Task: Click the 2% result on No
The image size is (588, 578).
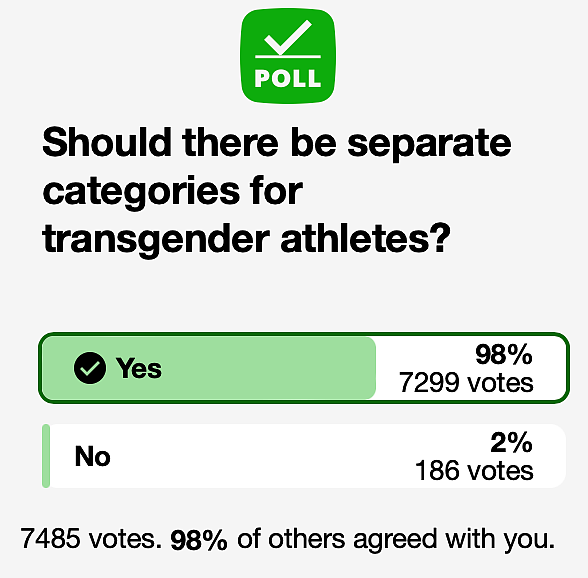Action: tap(512, 442)
